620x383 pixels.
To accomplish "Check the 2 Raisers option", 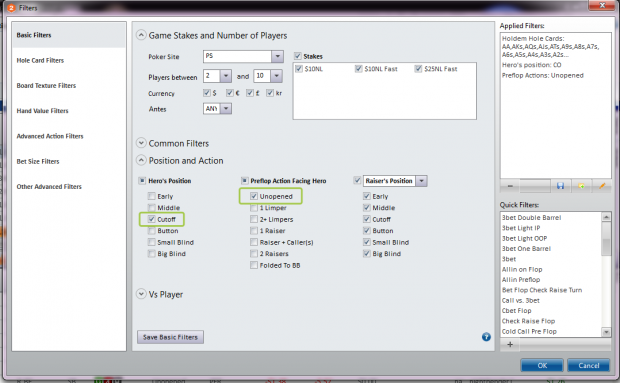I will click(254, 253).
